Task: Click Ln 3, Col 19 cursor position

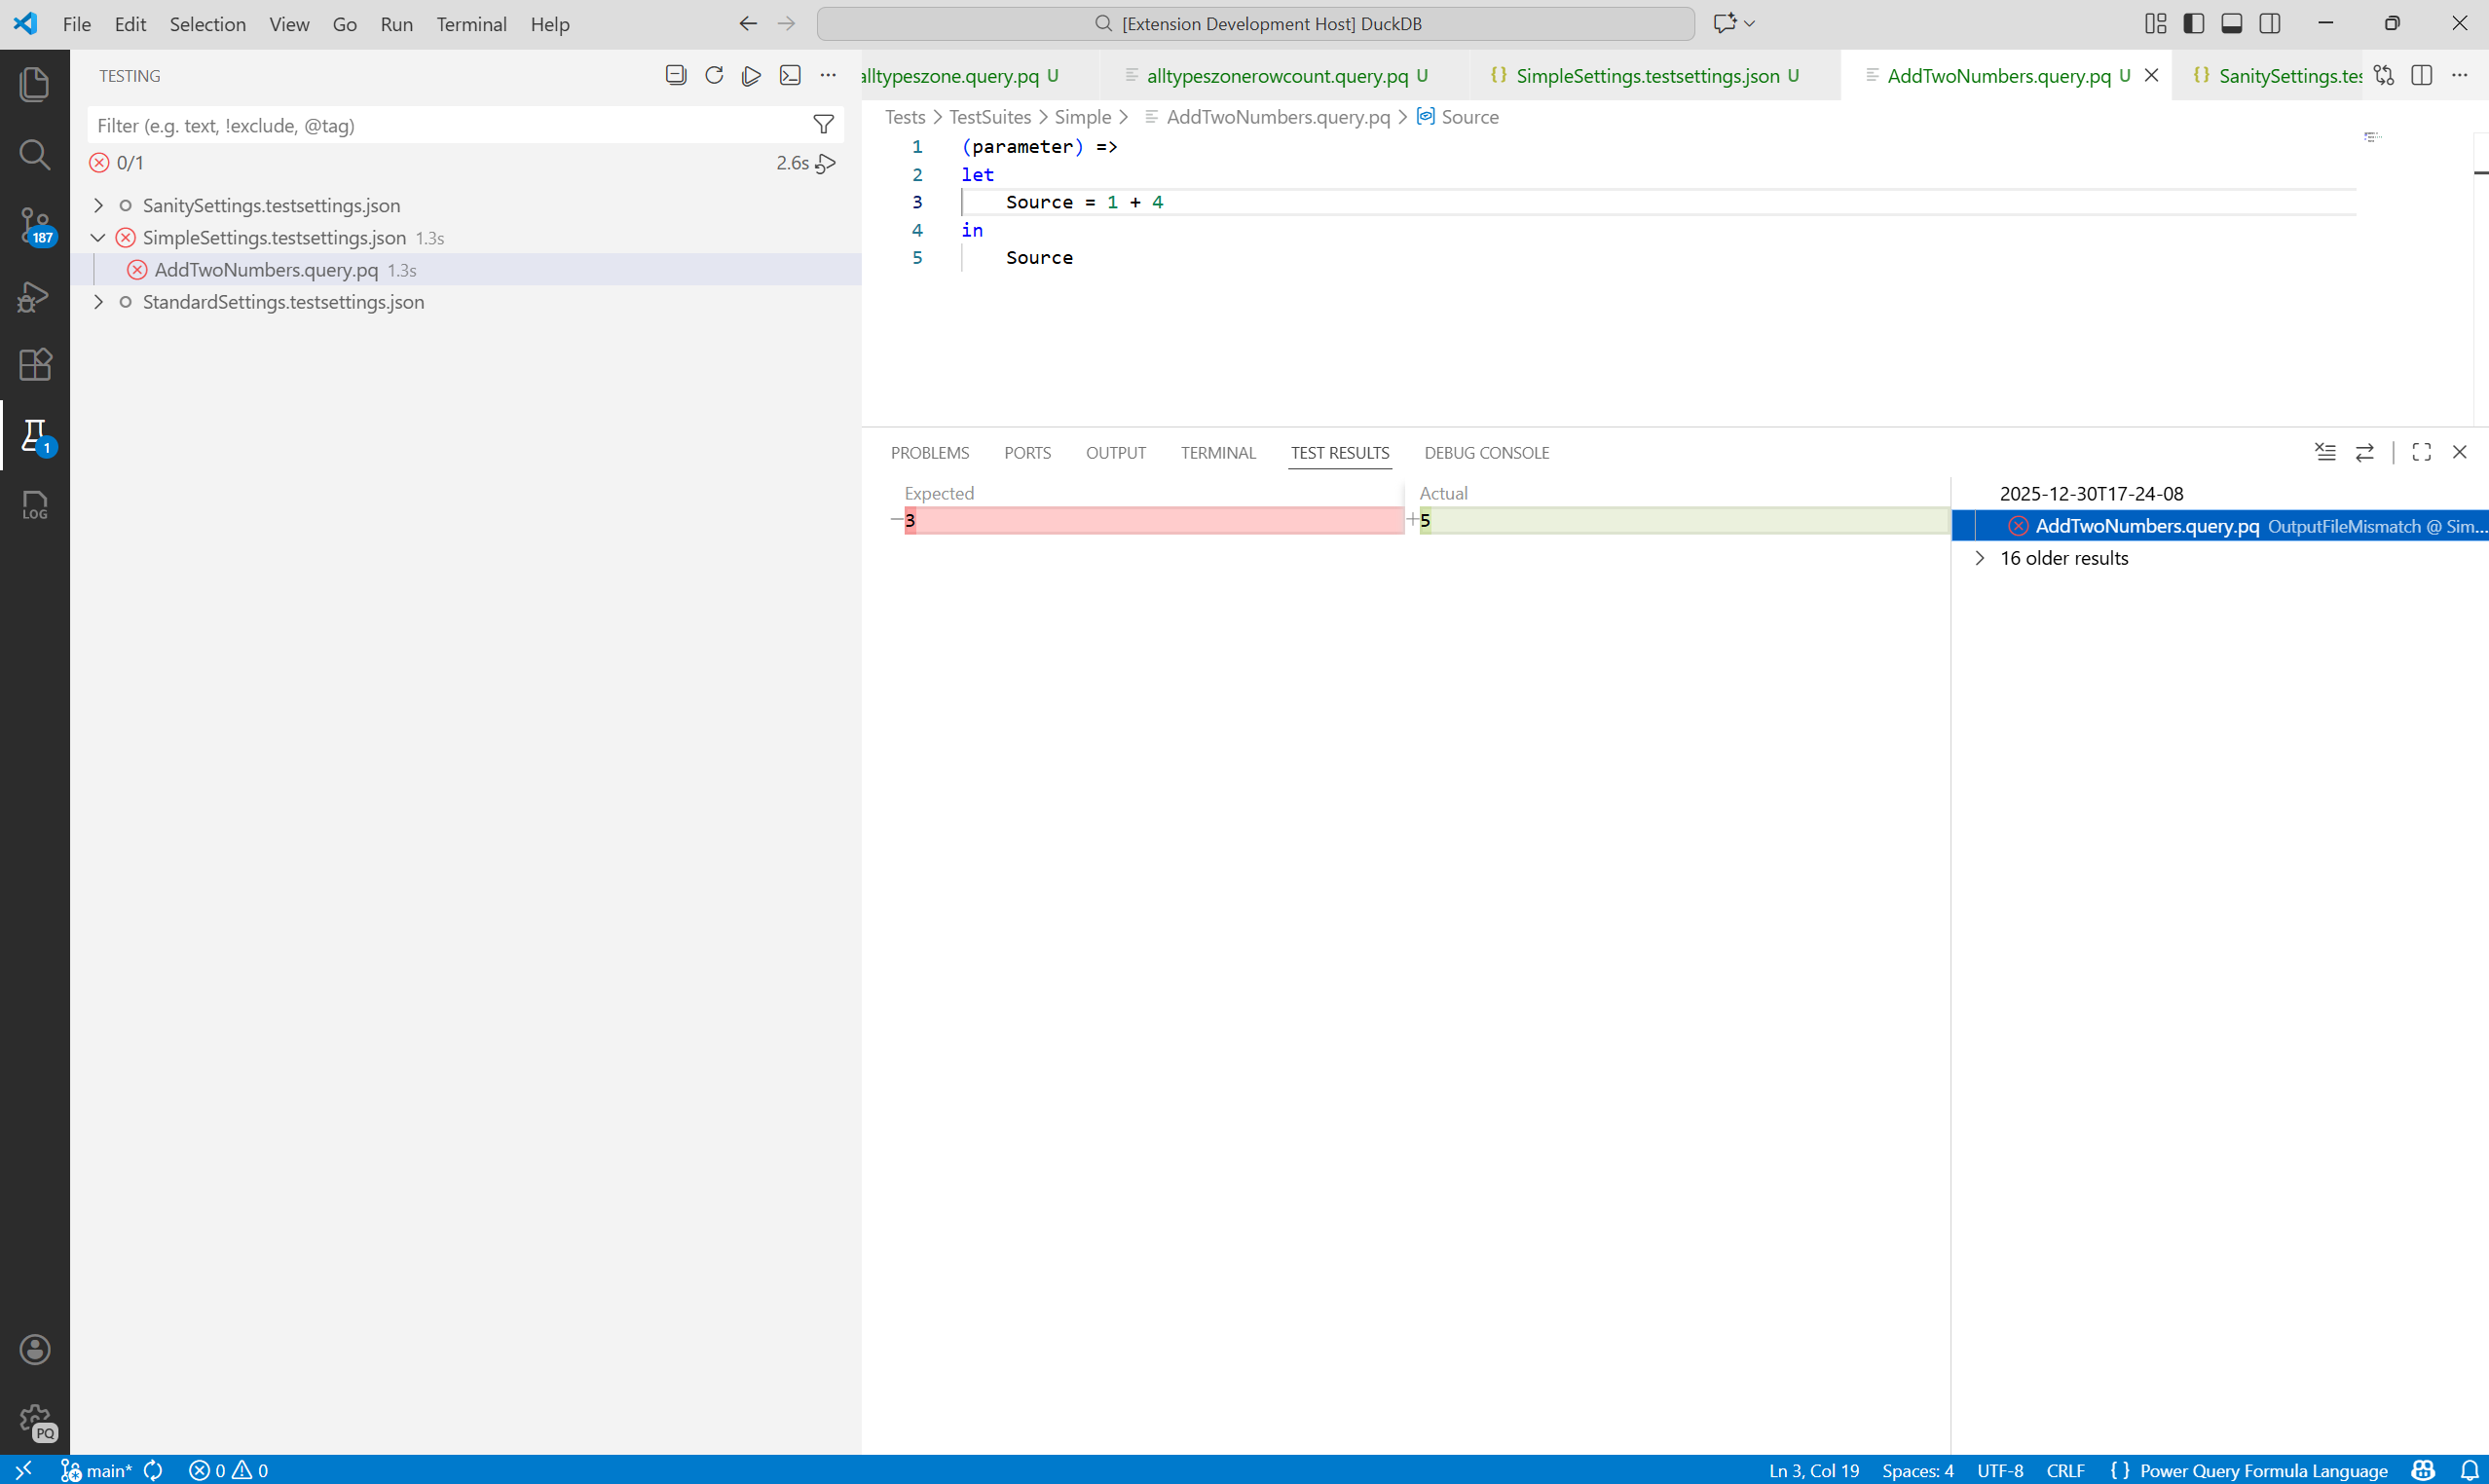Action: point(1814,1470)
